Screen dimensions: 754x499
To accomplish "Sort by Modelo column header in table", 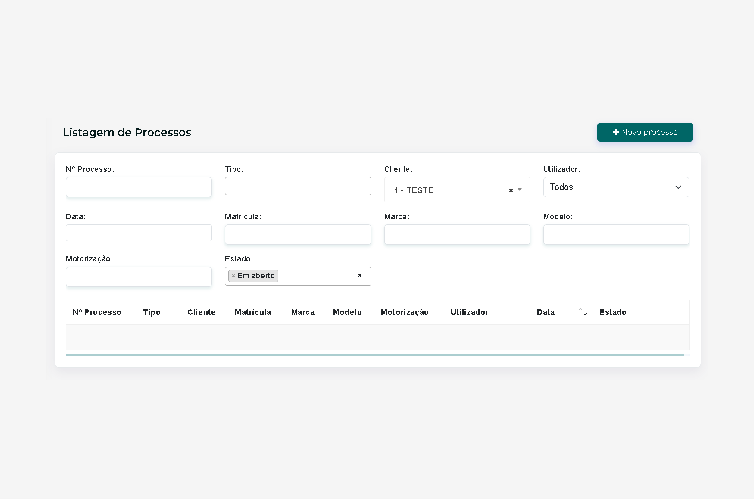I will (347, 312).
